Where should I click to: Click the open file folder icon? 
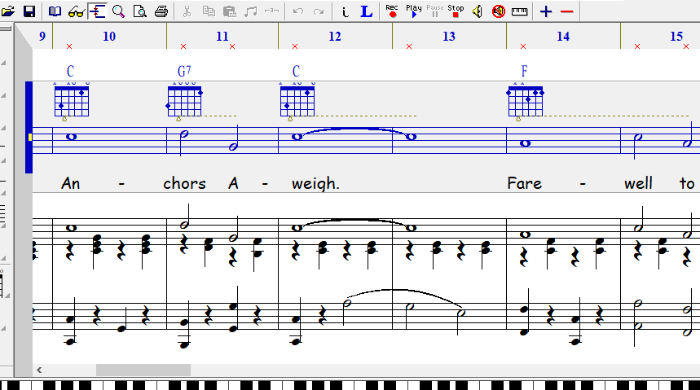click(8, 12)
